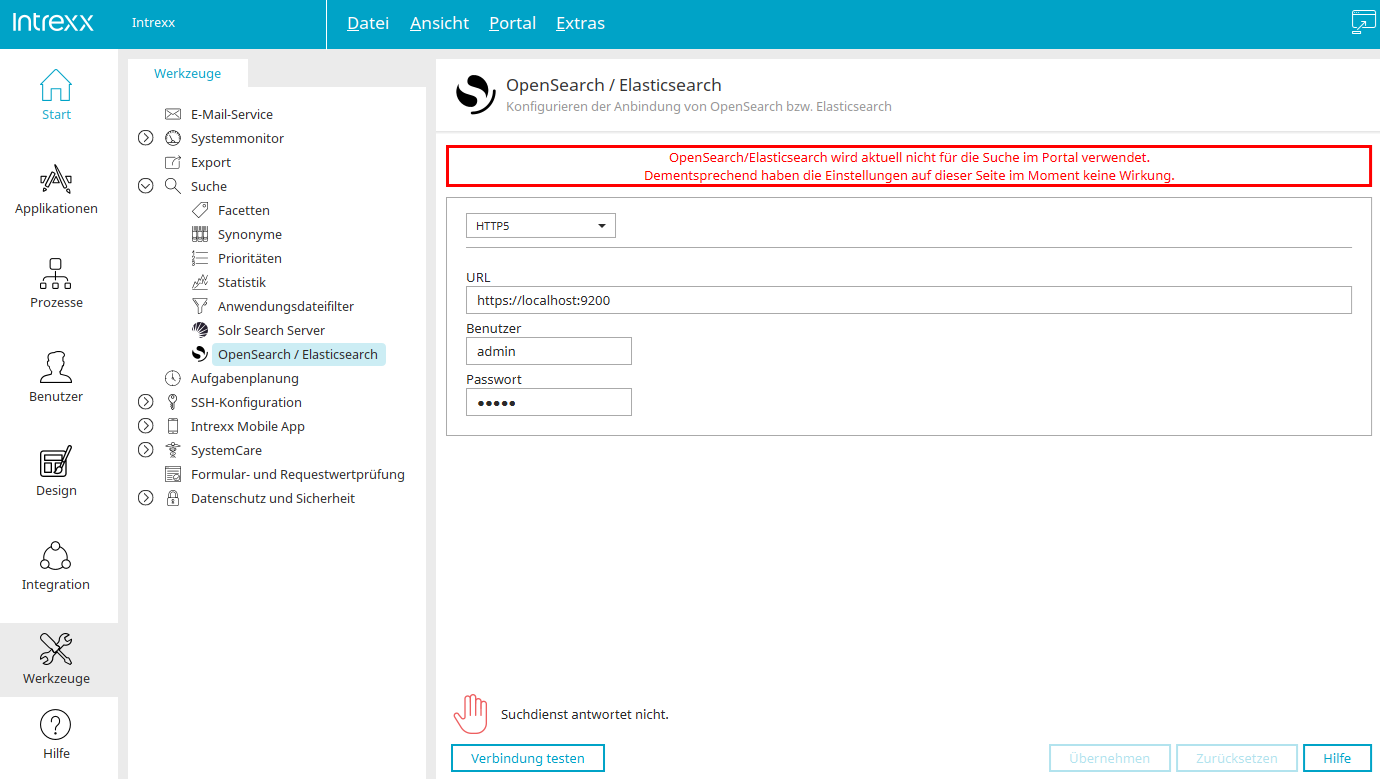Click the Verbindung testen button
The height and width of the screenshot is (779, 1380).
point(528,758)
